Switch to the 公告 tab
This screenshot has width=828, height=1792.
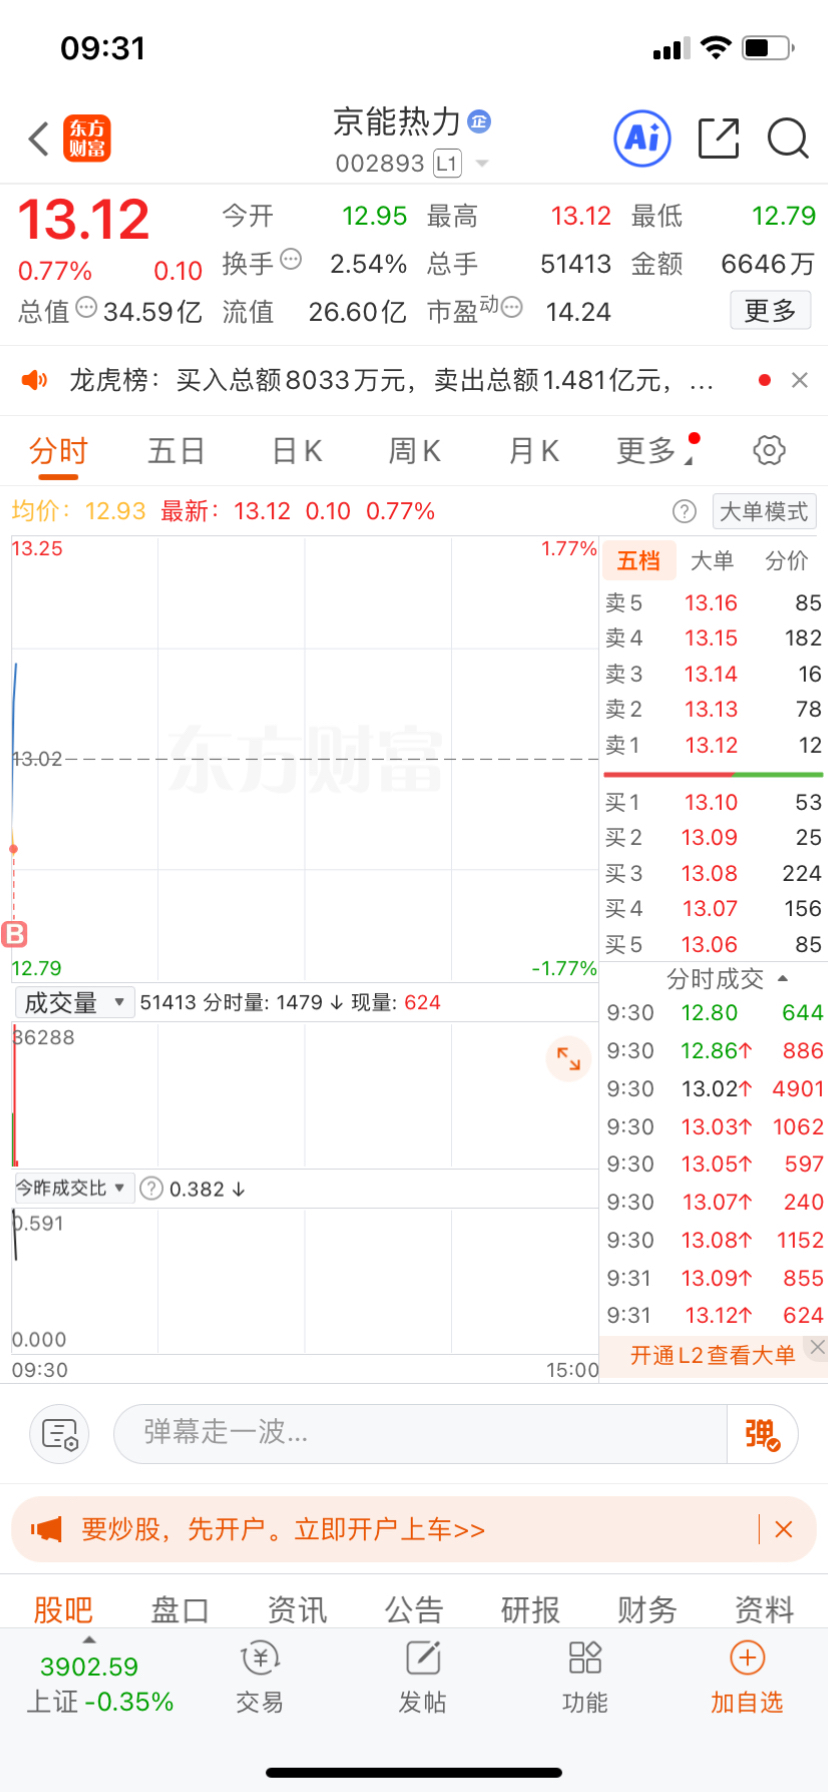414,1609
